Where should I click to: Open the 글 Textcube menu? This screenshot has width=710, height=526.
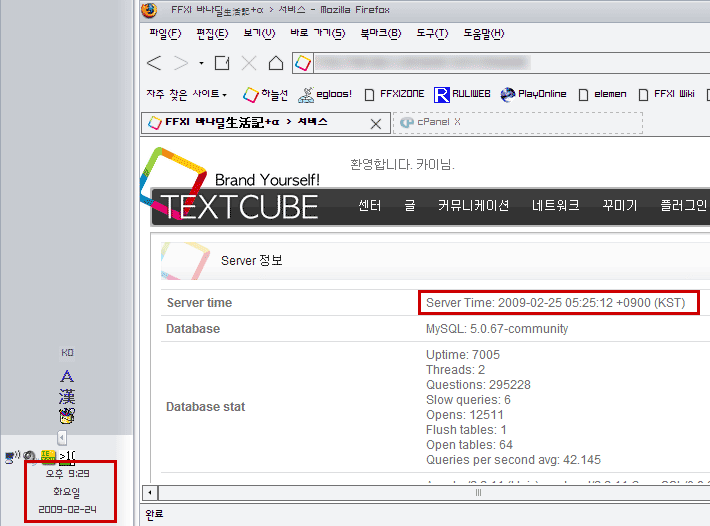click(410, 206)
